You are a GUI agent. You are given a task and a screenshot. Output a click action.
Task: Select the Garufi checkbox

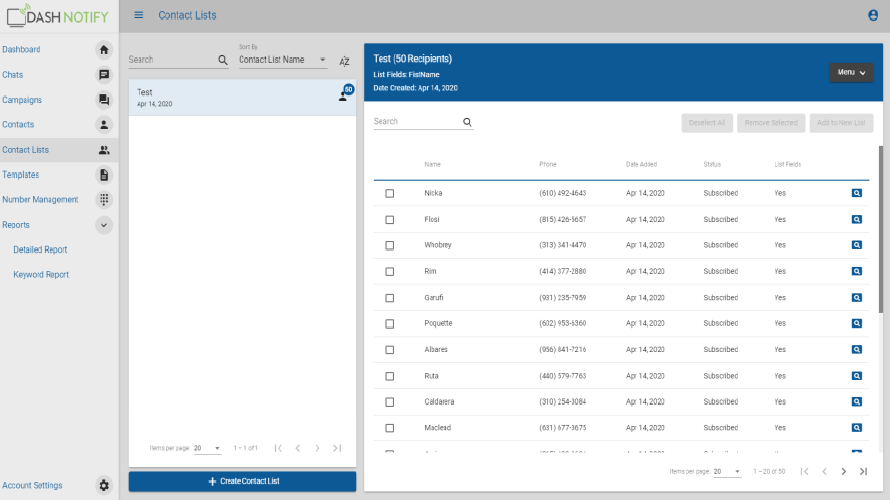tap(389, 298)
